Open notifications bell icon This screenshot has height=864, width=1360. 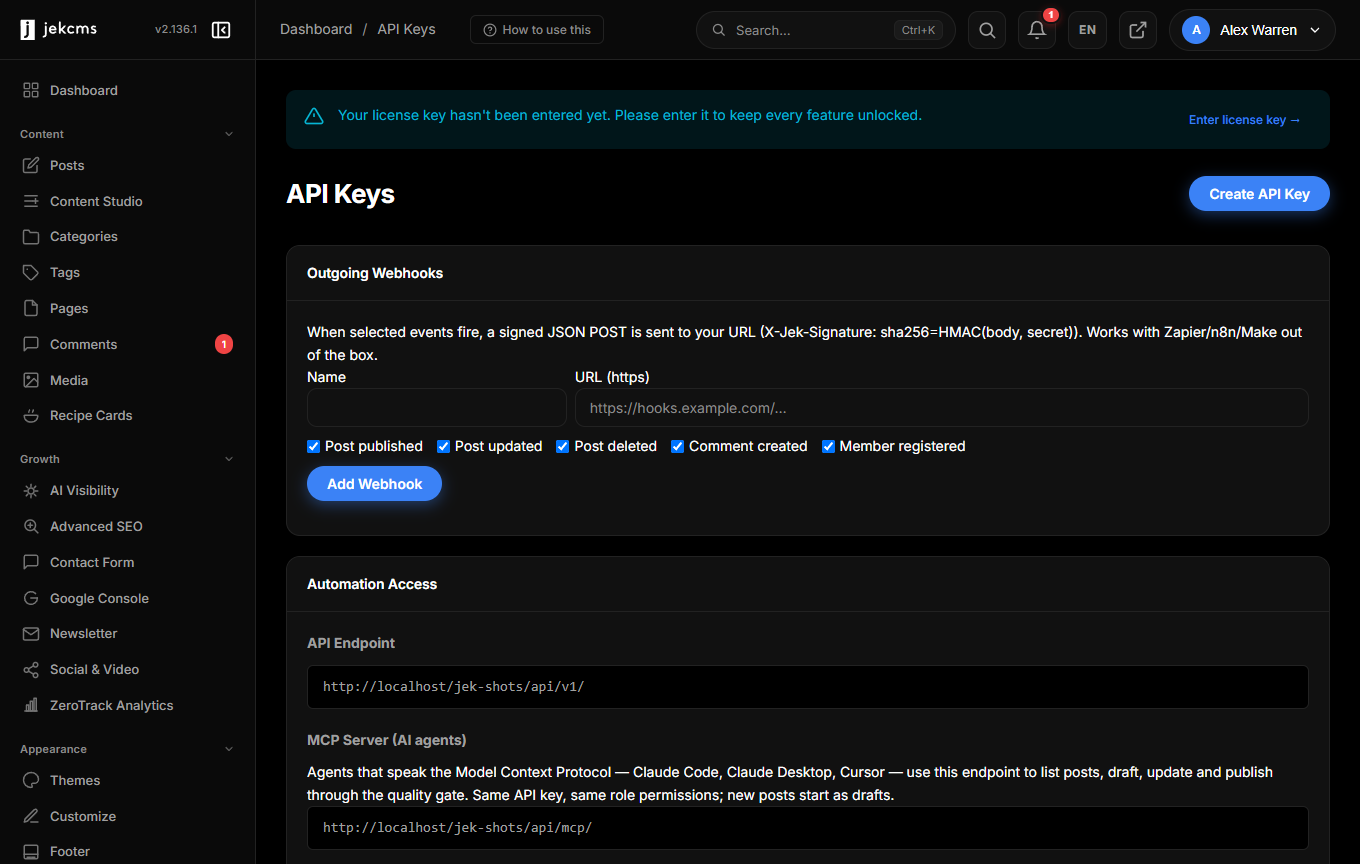coord(1037,30)
